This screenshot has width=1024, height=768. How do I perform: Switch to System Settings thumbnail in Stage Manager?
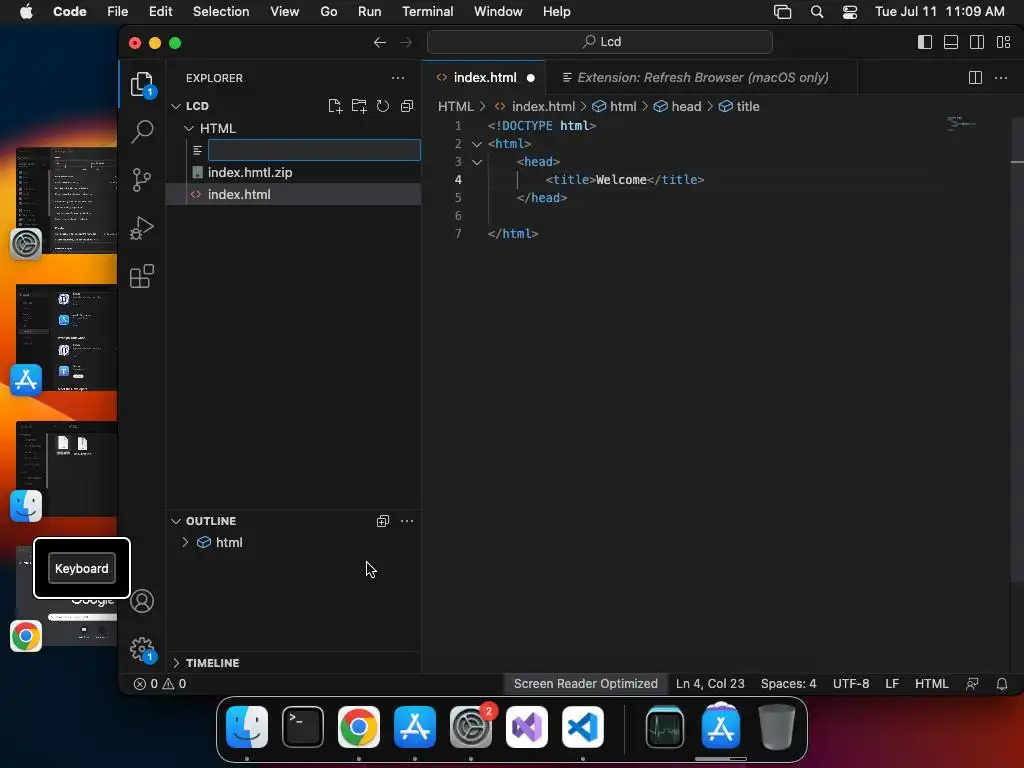pyautogui.click(x=67, y=200)
